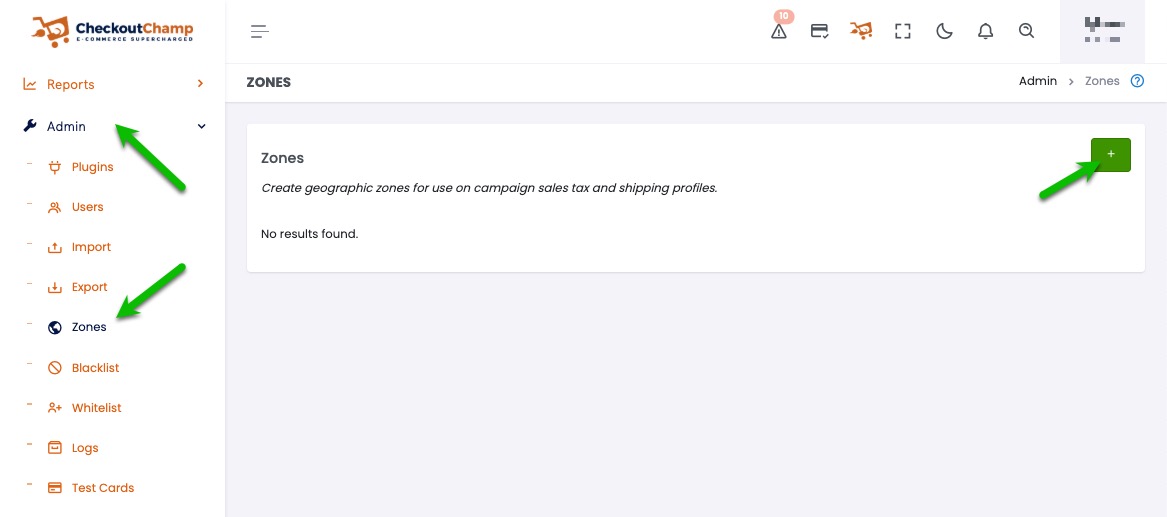Go to Plugins in the sidebar
1167x517 pixels.
coord(92,167)
